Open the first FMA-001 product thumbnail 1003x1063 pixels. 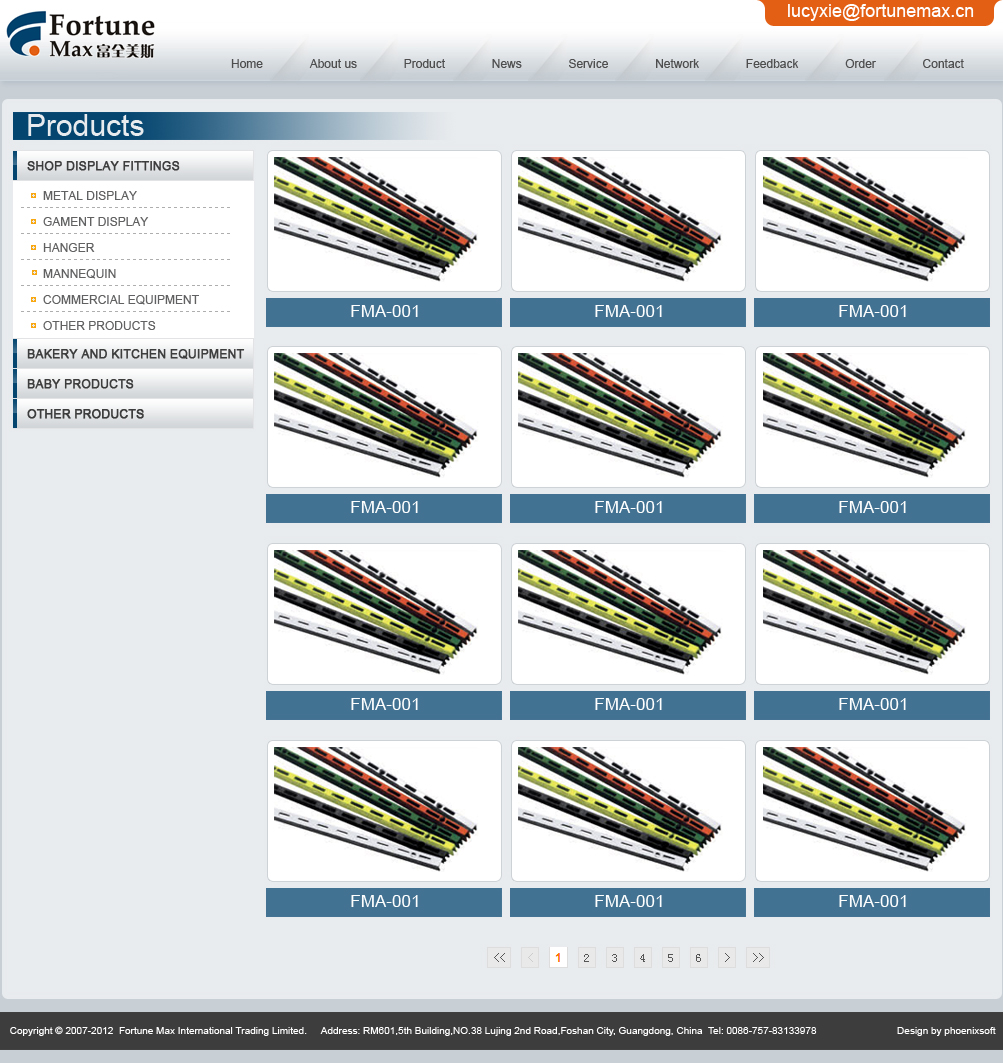pos(384,221)
